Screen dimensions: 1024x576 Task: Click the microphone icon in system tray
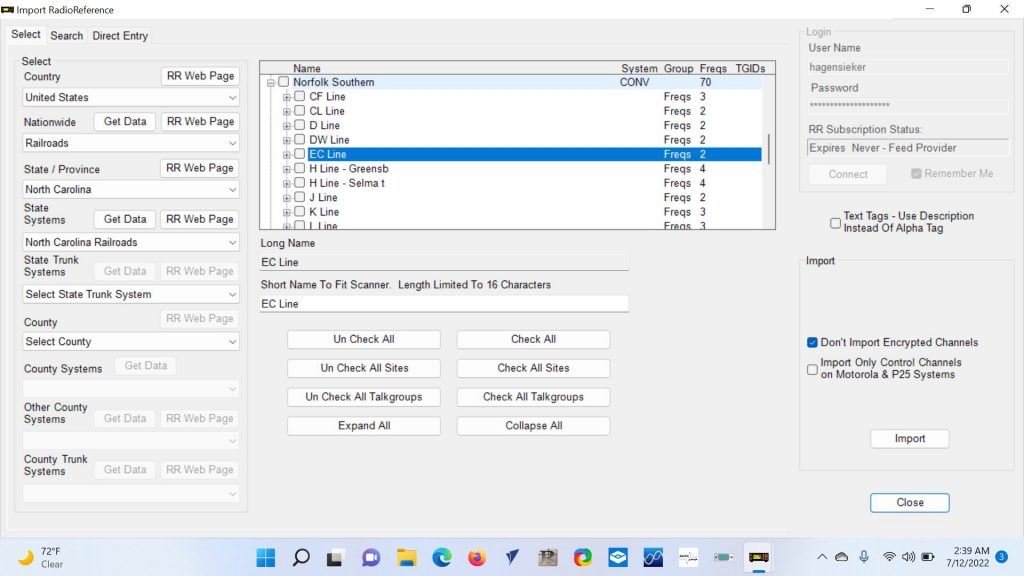pos(864,557)
